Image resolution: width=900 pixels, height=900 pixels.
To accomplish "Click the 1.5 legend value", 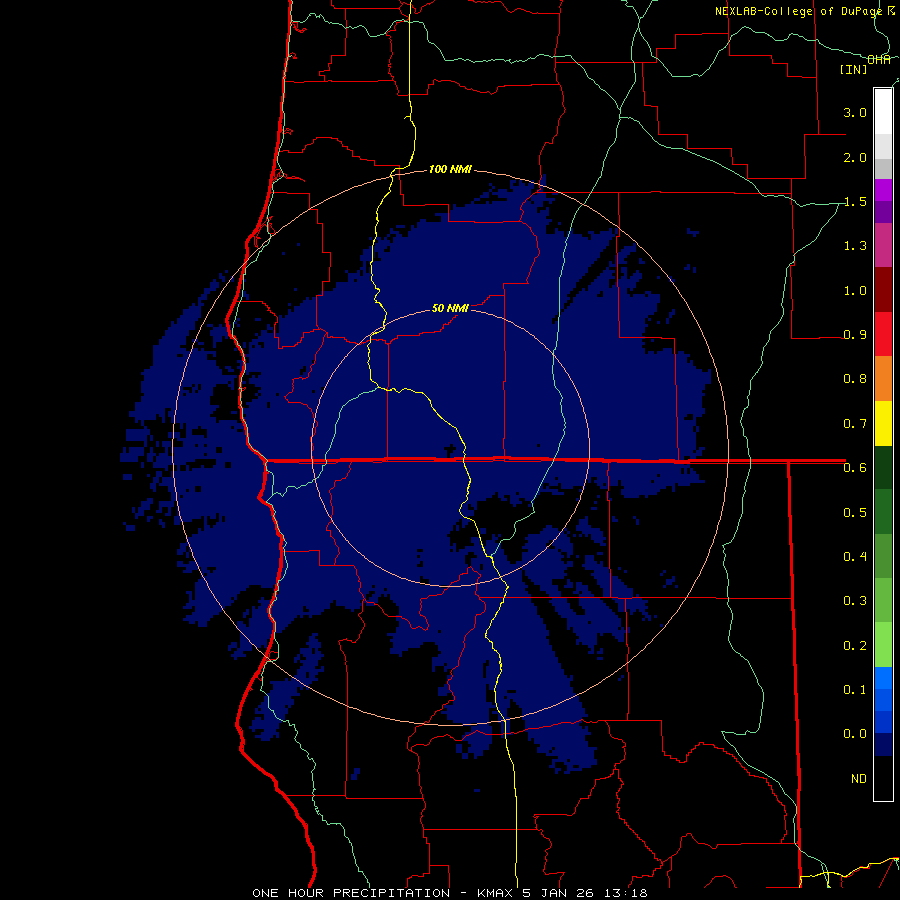I will pos(855,201).
